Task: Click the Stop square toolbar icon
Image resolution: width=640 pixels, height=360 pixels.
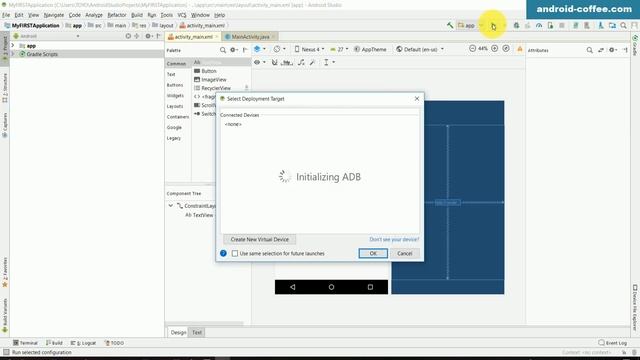Action: [x=562, y=25]
